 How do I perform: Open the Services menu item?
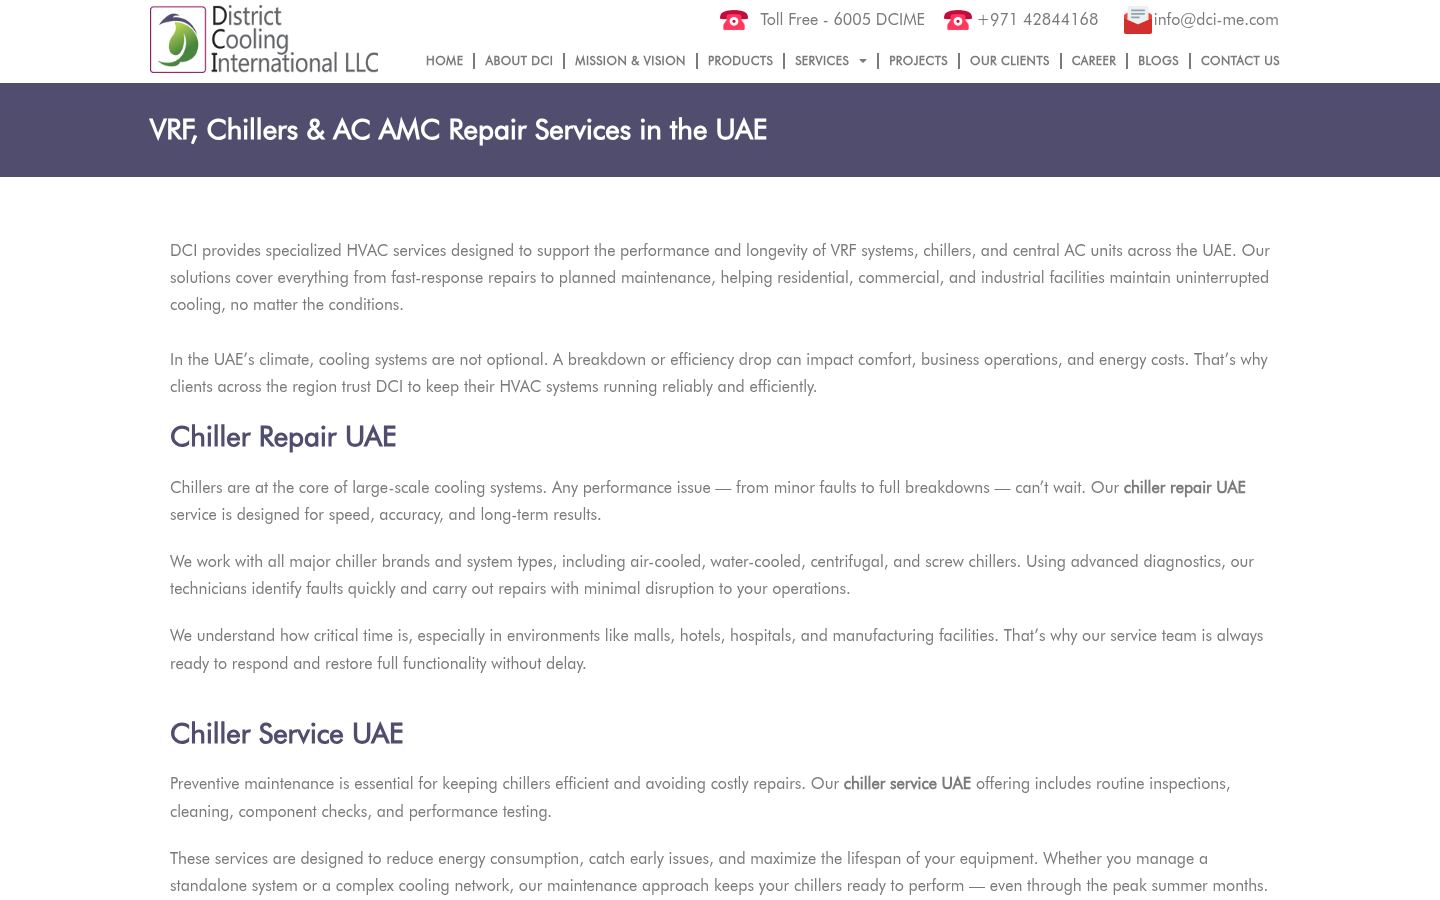point(822,61)
